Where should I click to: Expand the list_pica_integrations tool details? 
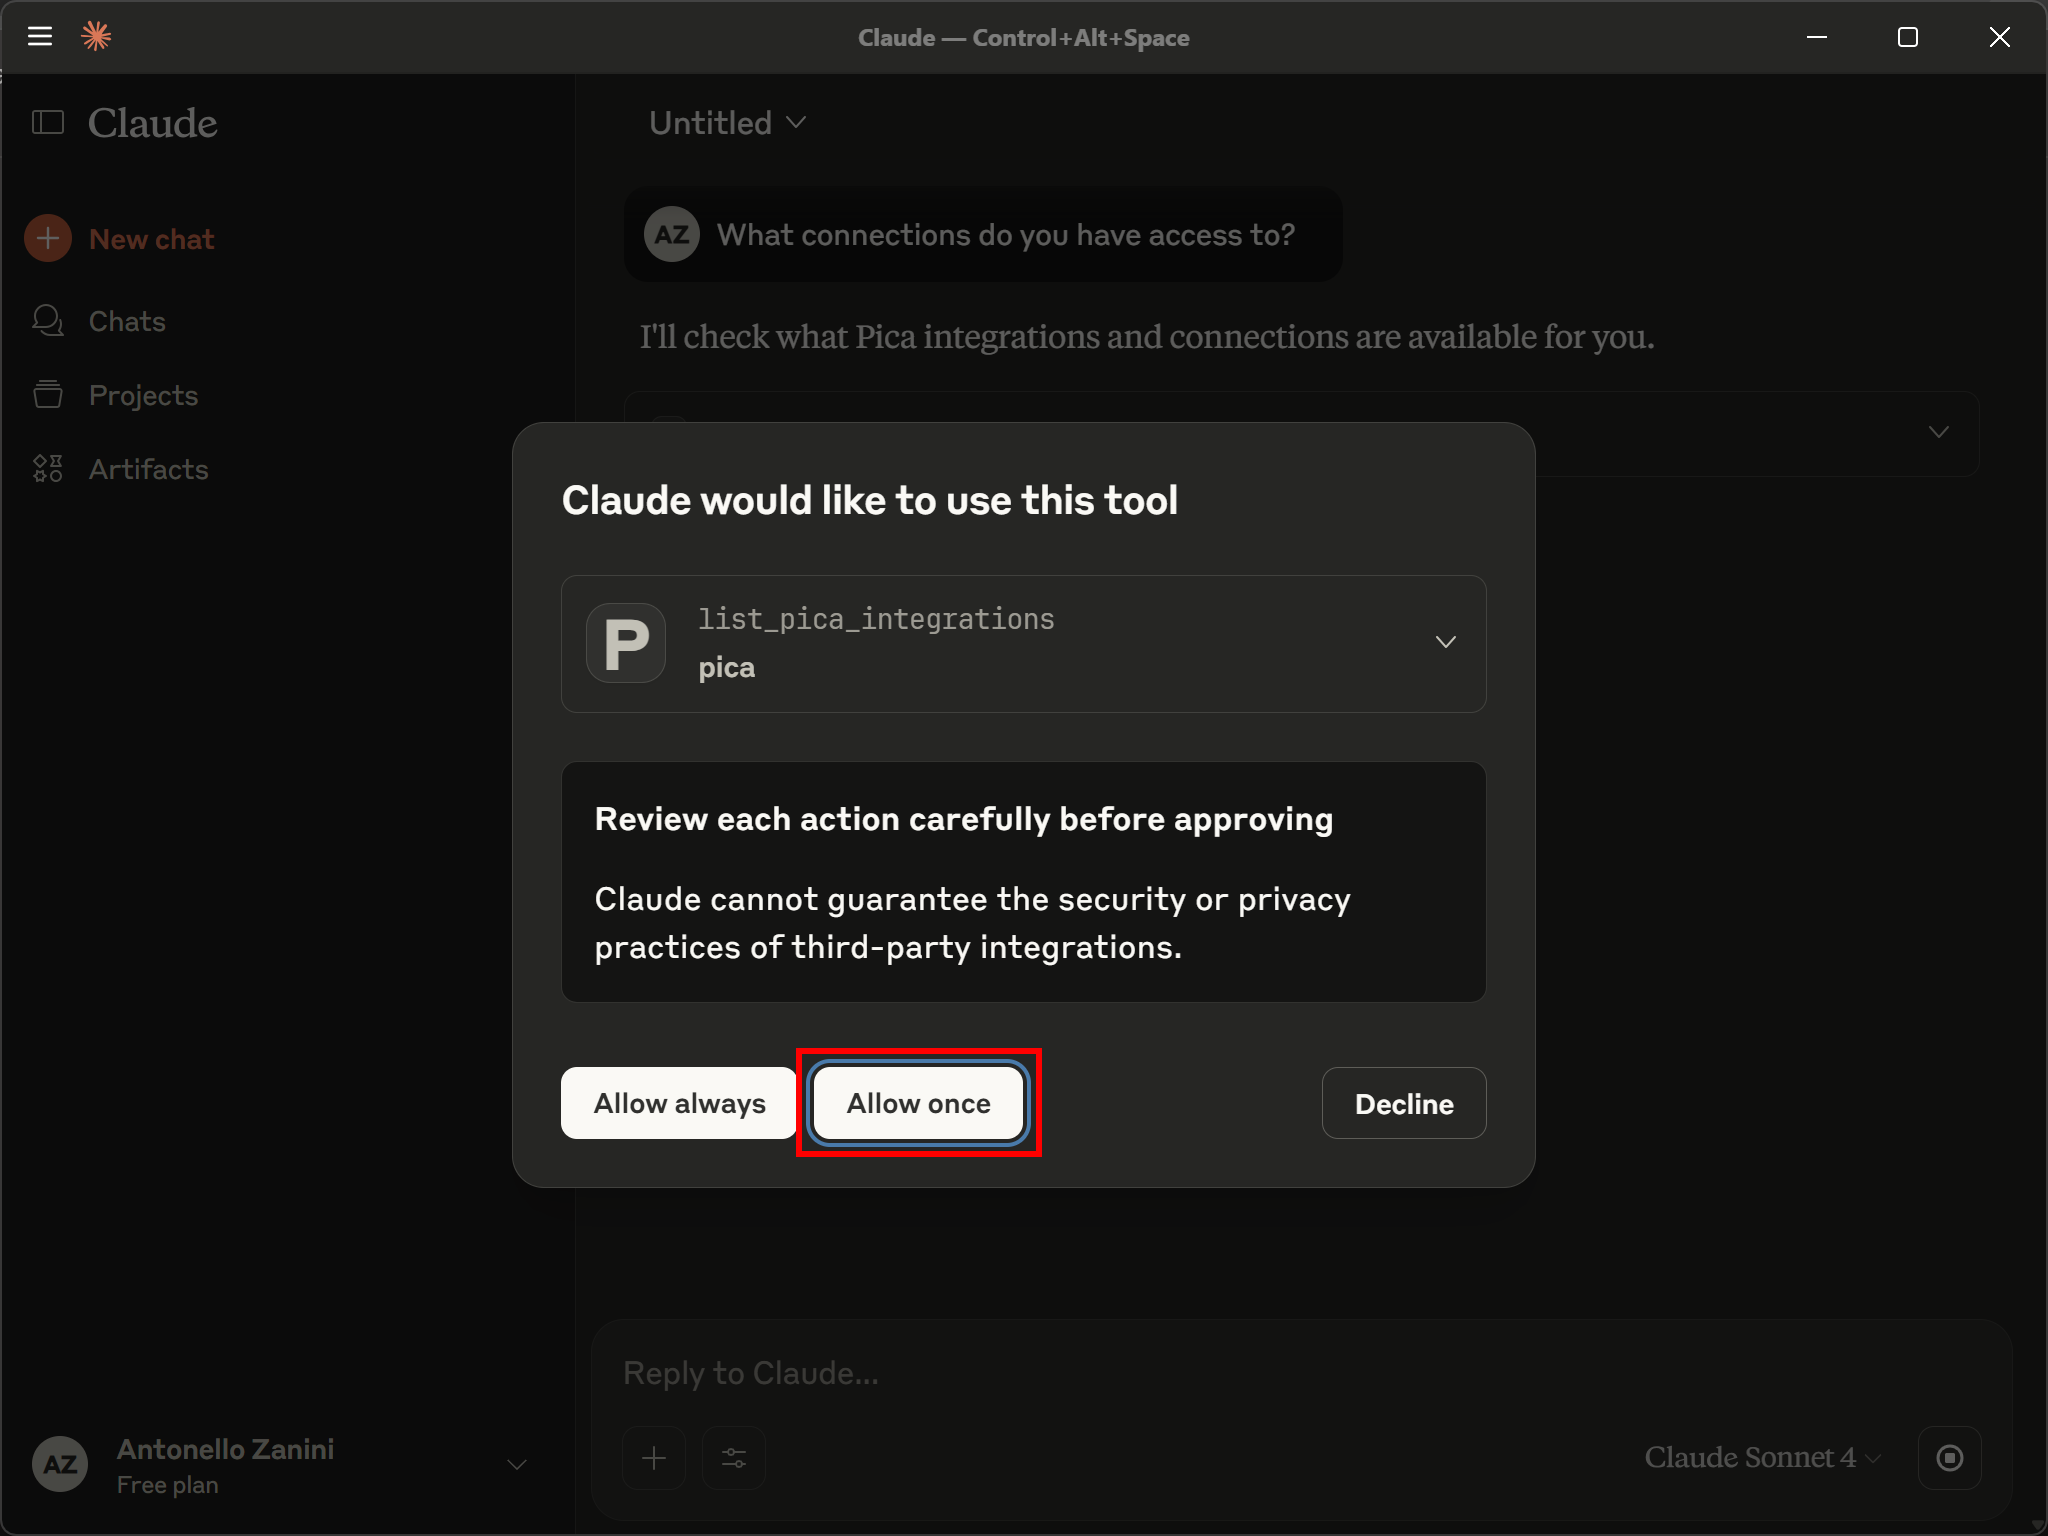(x=1446, y=643)
